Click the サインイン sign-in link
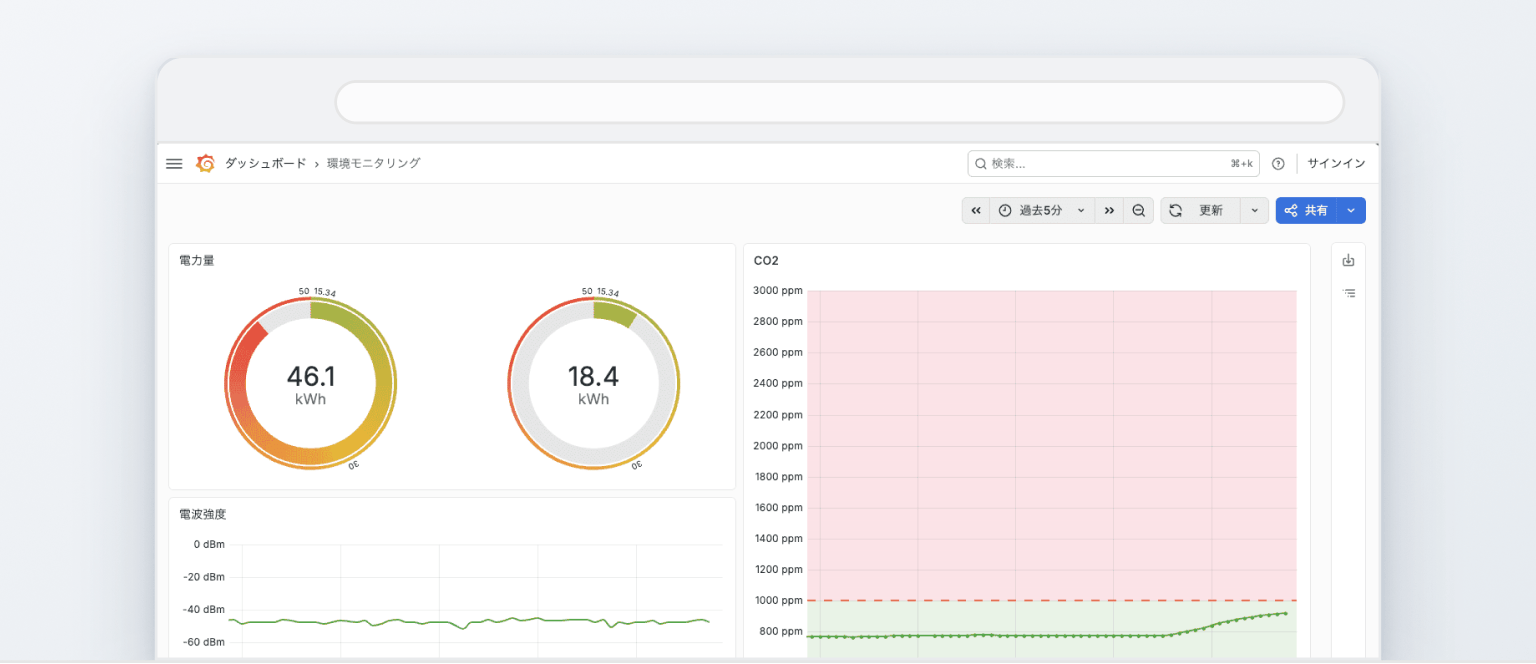 pos(1336,164)
